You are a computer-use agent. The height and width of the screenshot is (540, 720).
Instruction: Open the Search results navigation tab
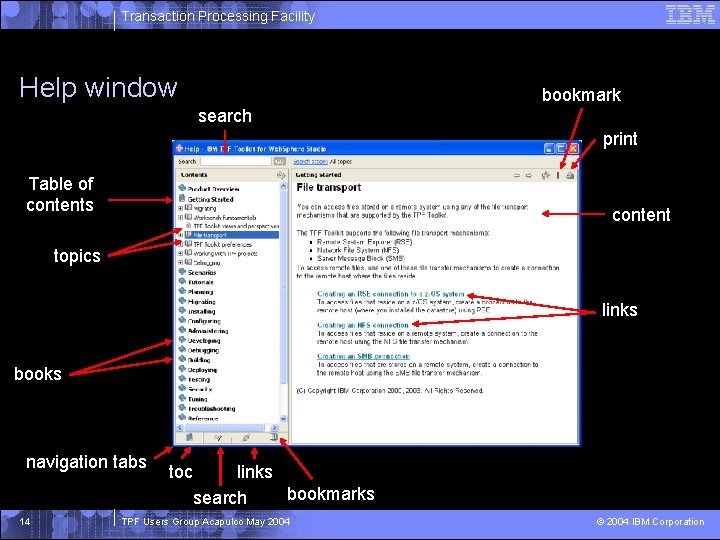point(218,438)
